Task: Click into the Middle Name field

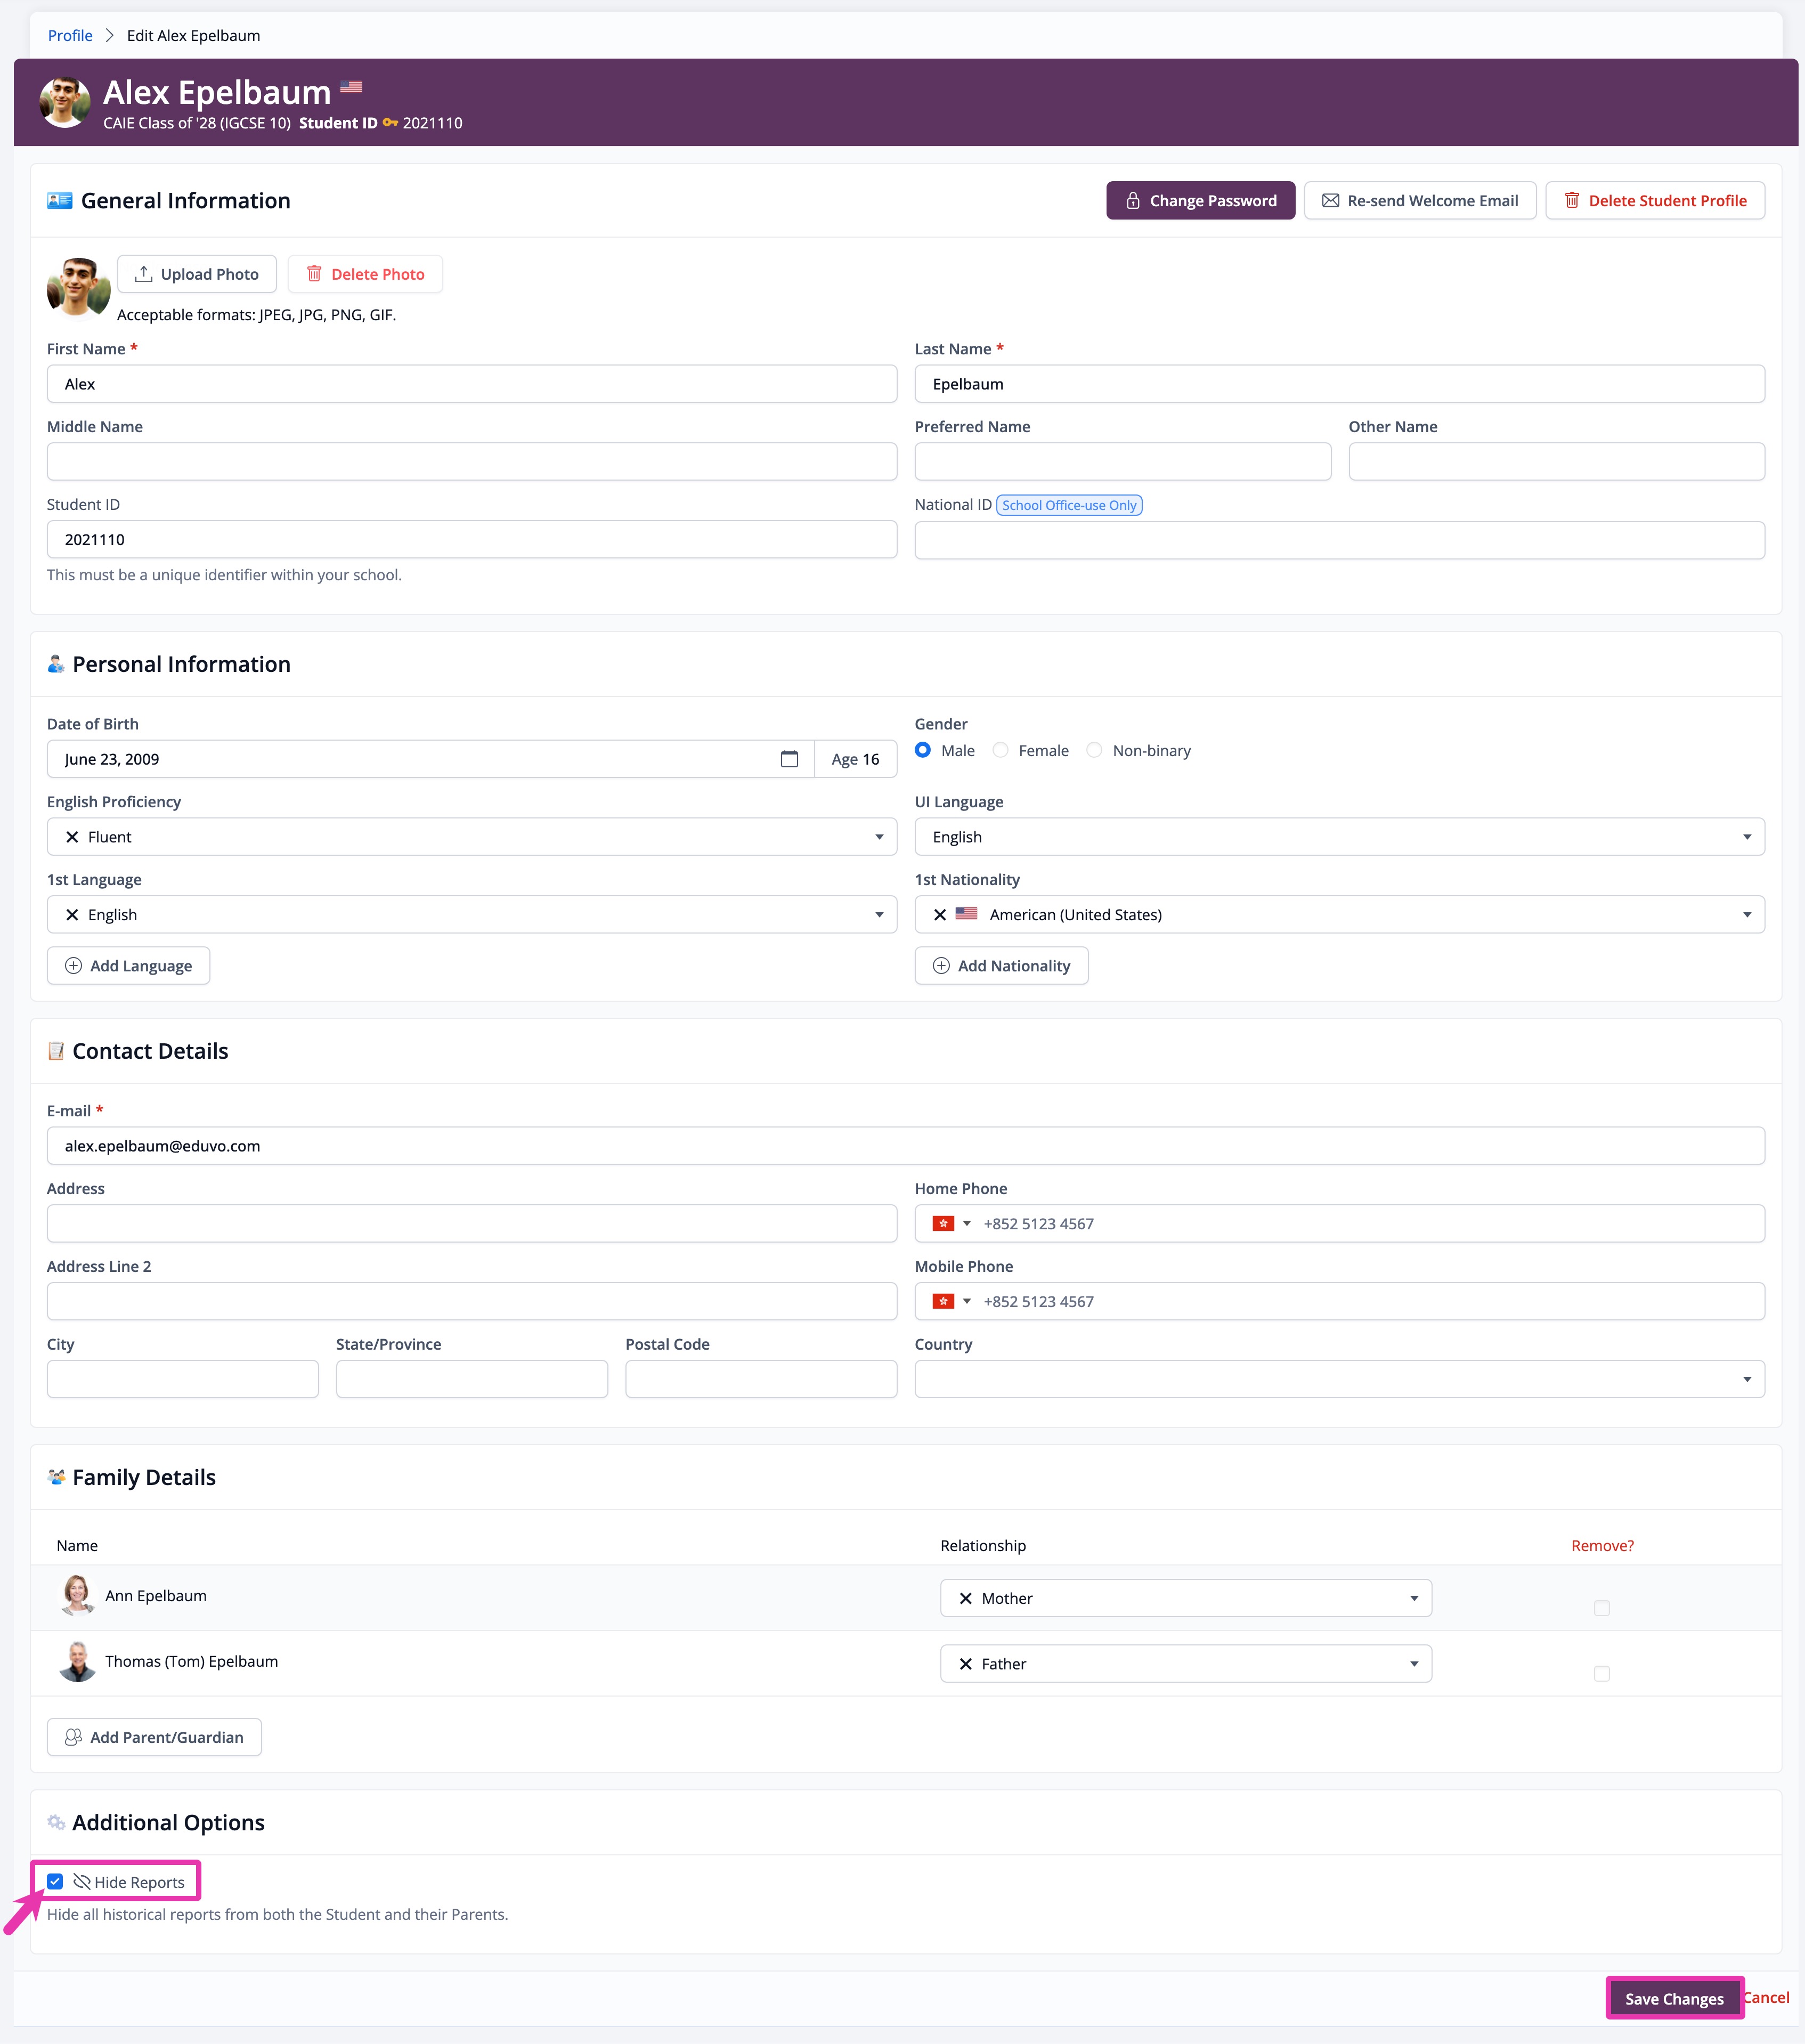Action: (471, 462)
